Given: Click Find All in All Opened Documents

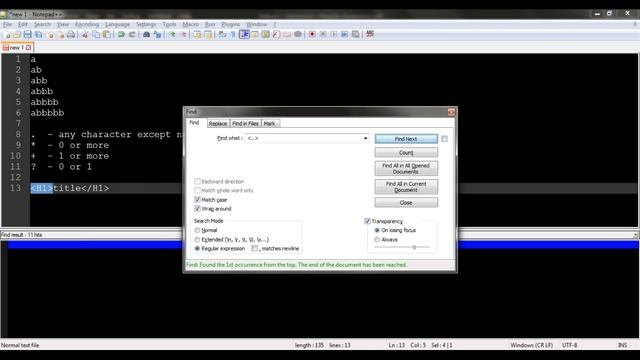Looking at the screenshot, I should coord(406,169).
